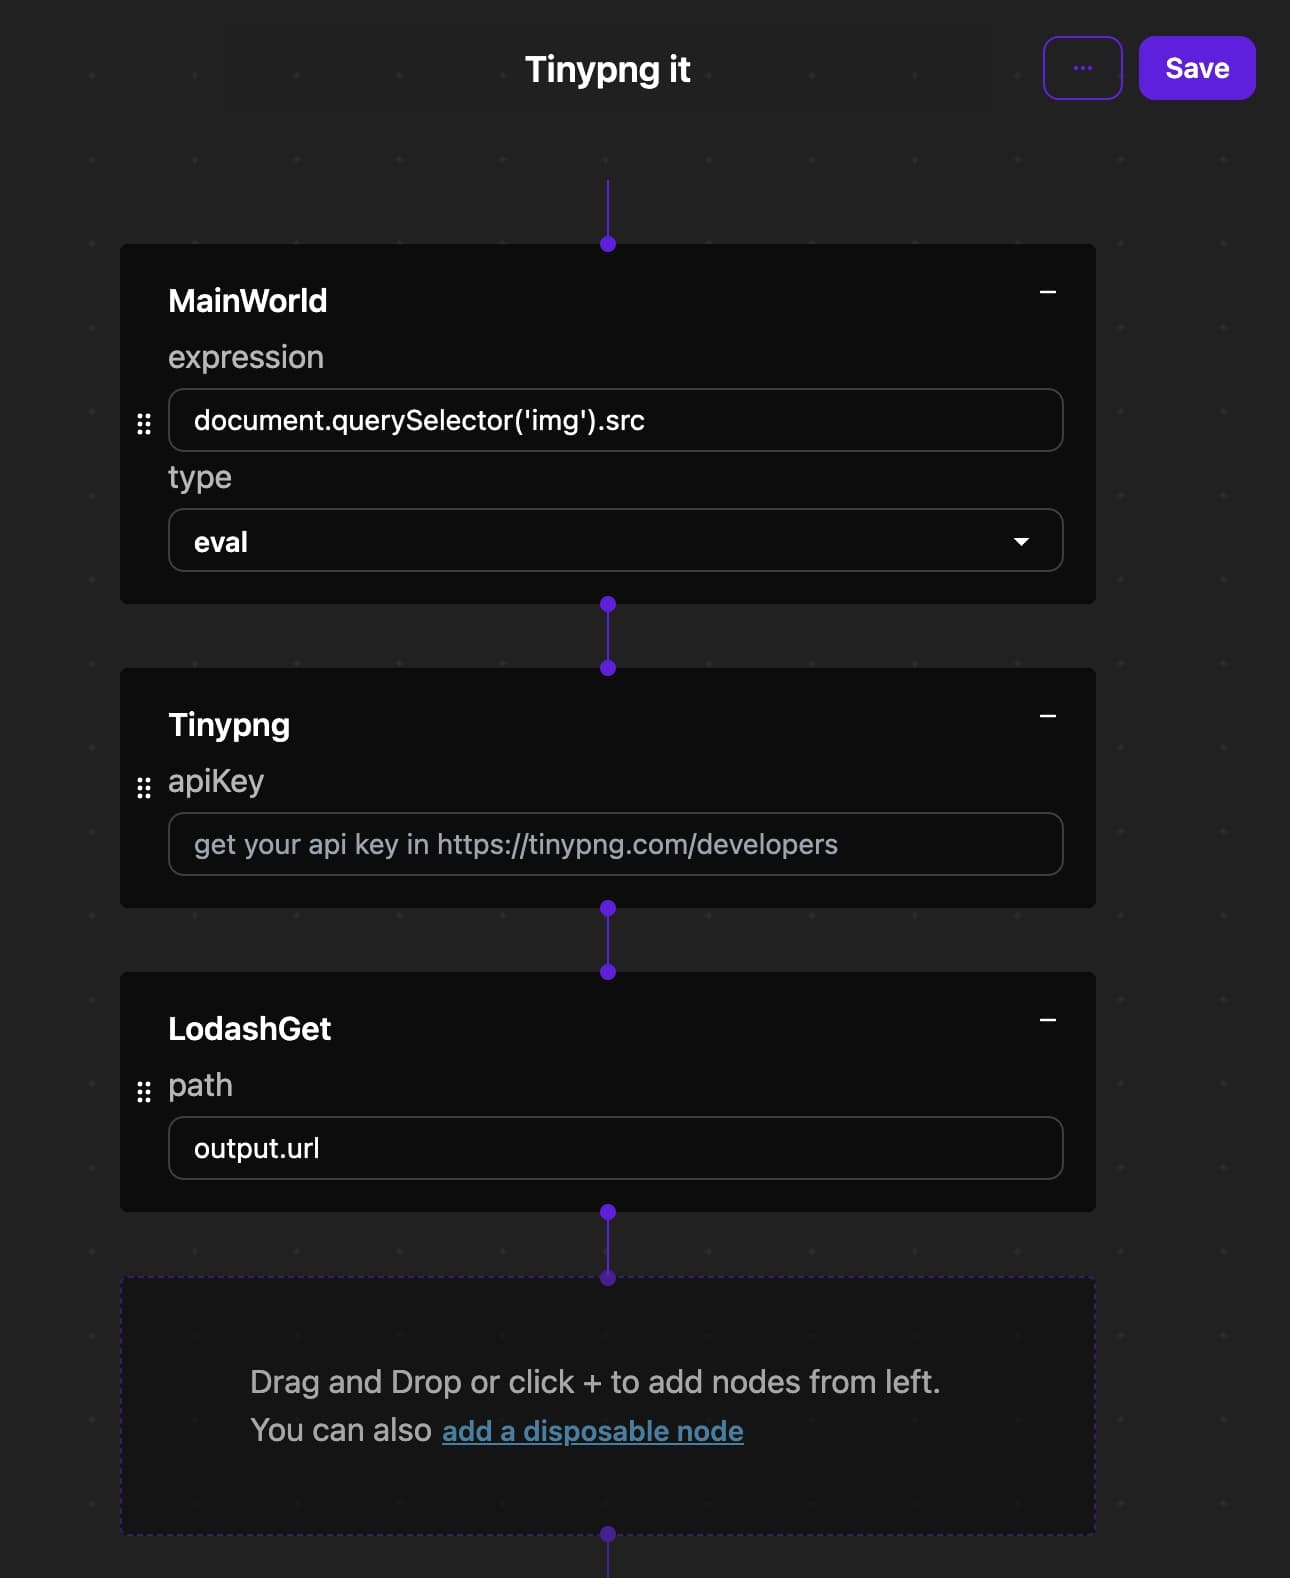The image size is (1290, 1578).
Task: Click the drag handle beside path label
Action: [x=144, y=1092]
